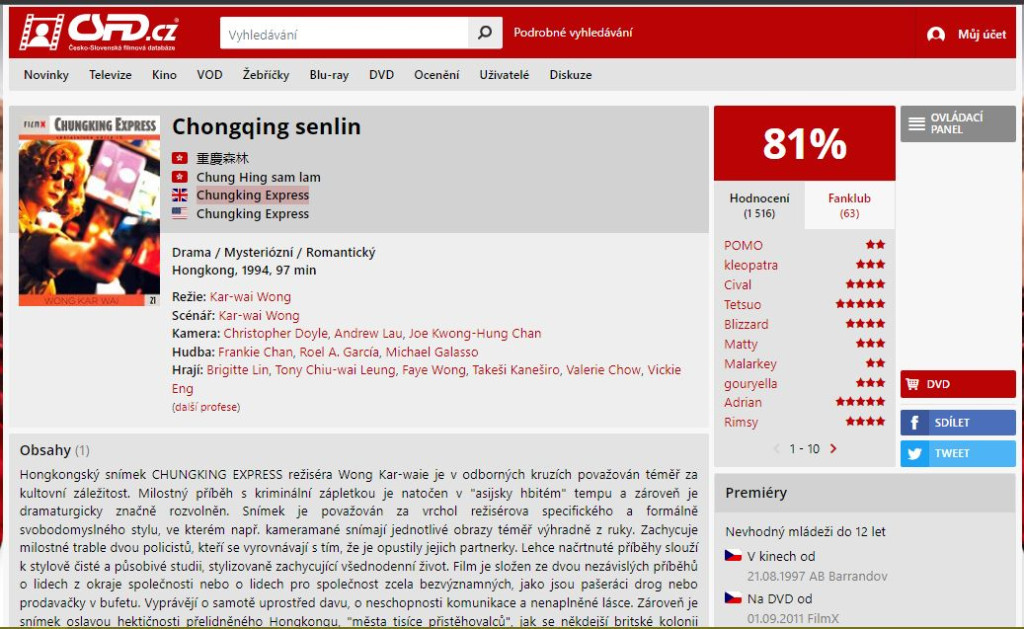
Task: Open Roel A. García link
Action: (339, 352)
